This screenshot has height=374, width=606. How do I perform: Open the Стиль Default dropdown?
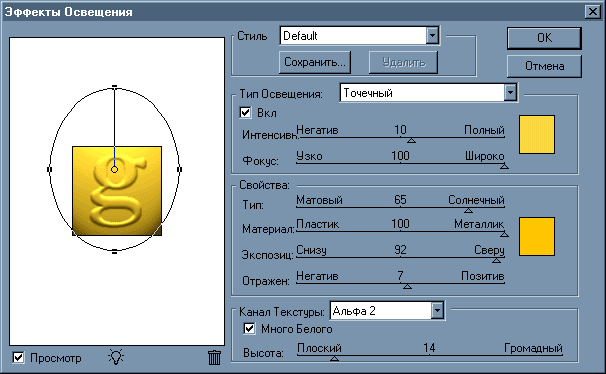432,36
